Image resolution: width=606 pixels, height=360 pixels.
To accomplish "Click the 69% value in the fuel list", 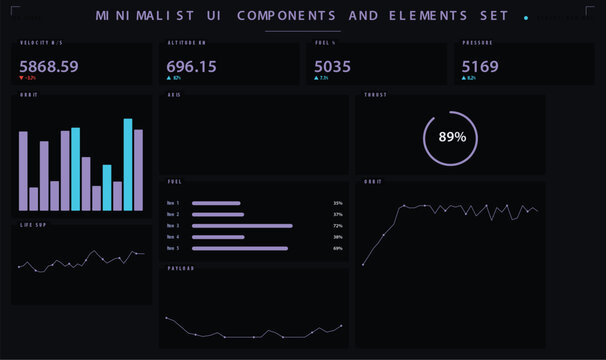I will (x=338, y=248).
